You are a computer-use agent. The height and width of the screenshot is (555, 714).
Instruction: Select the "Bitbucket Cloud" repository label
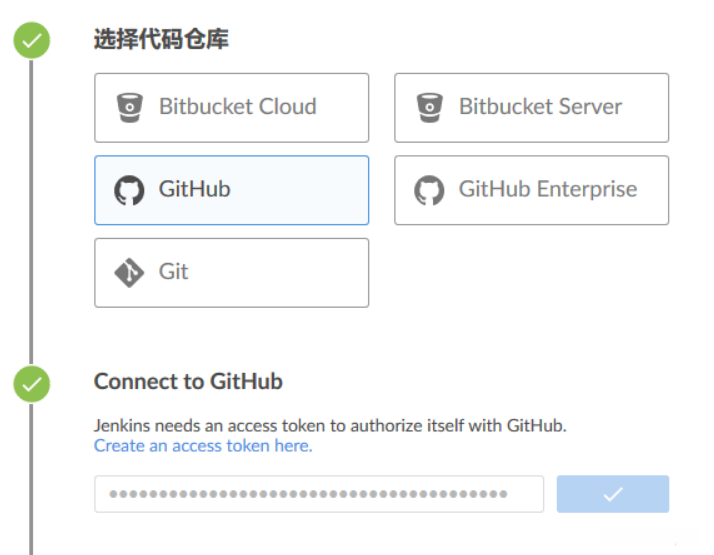[237, 107]
